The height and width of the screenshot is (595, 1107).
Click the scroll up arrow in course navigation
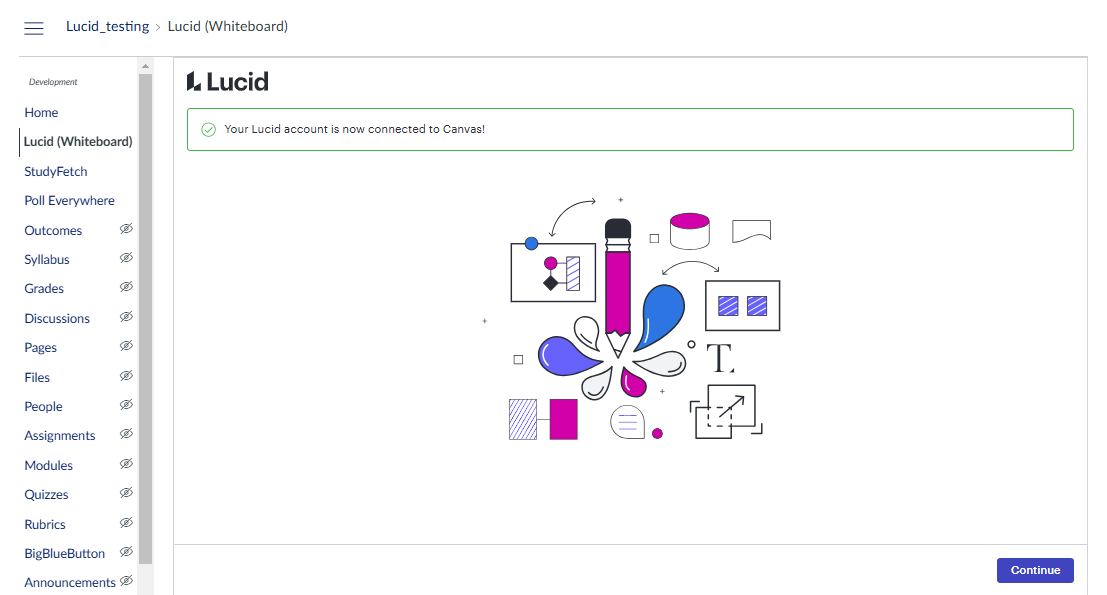[145, 66]
